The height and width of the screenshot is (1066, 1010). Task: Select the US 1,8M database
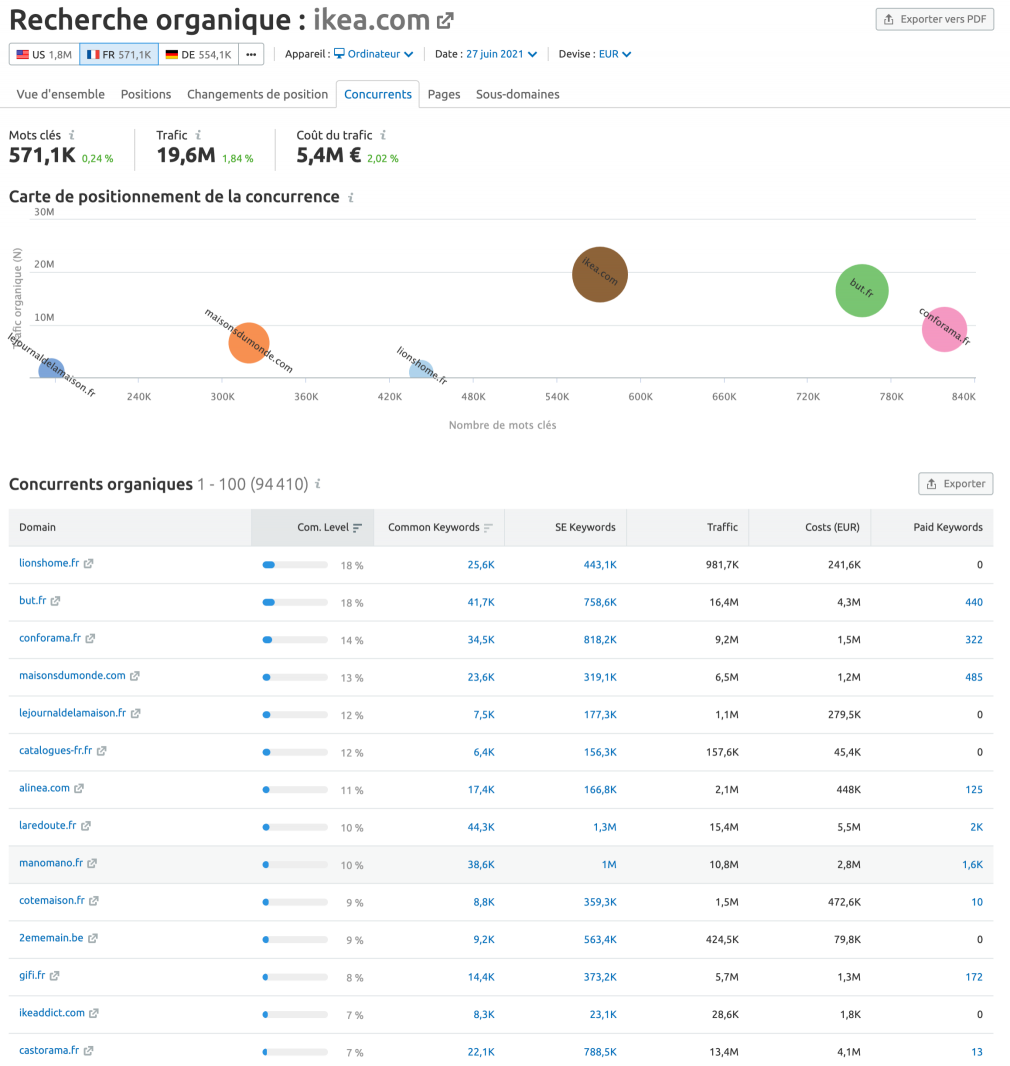coord(44,54)
